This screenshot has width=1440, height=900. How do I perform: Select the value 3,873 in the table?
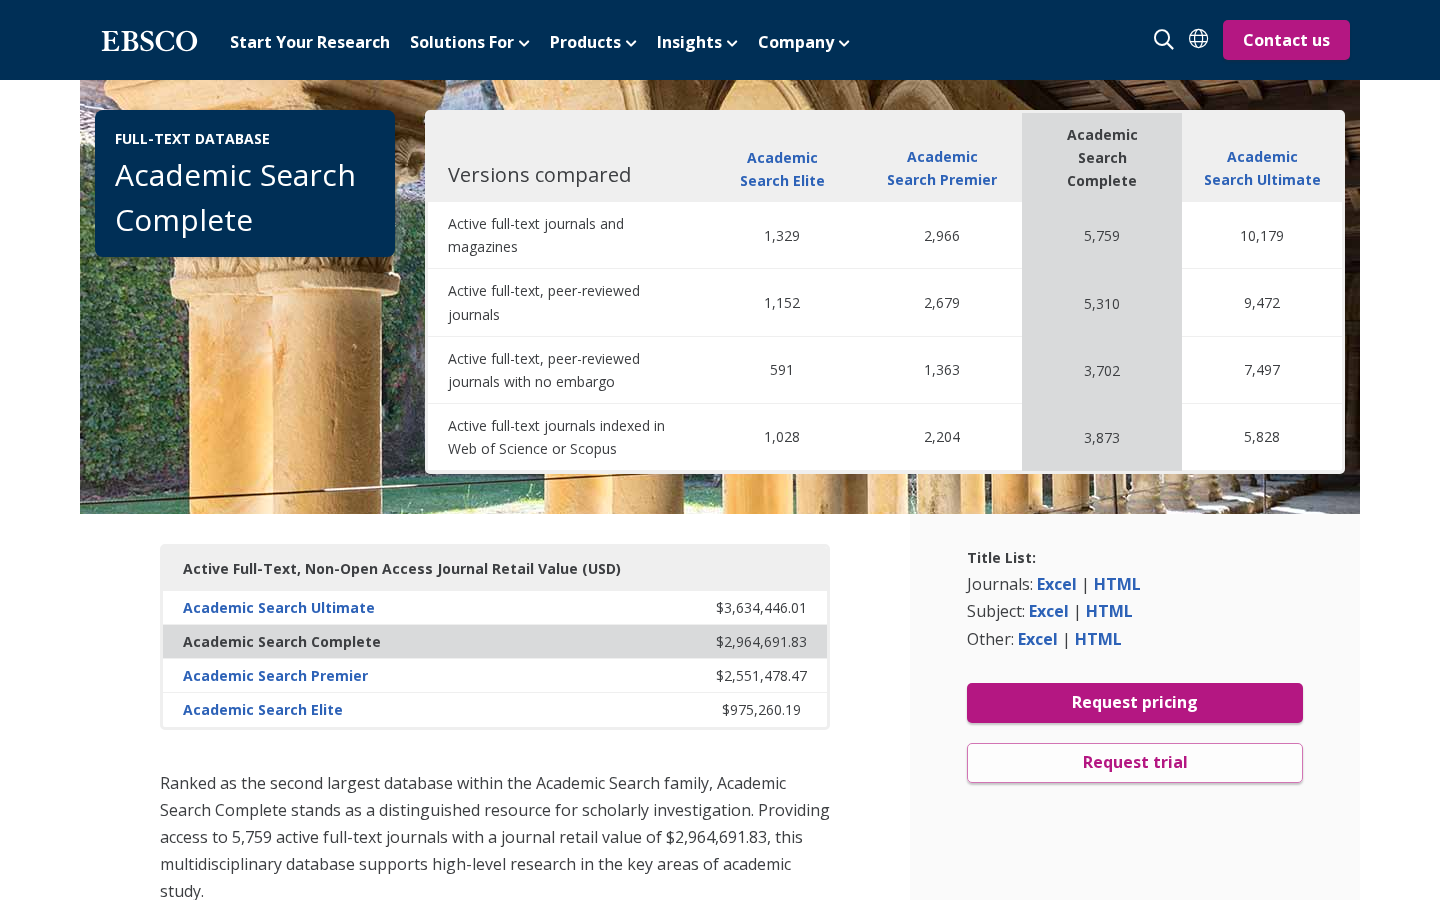click(x=1102, y=438)
